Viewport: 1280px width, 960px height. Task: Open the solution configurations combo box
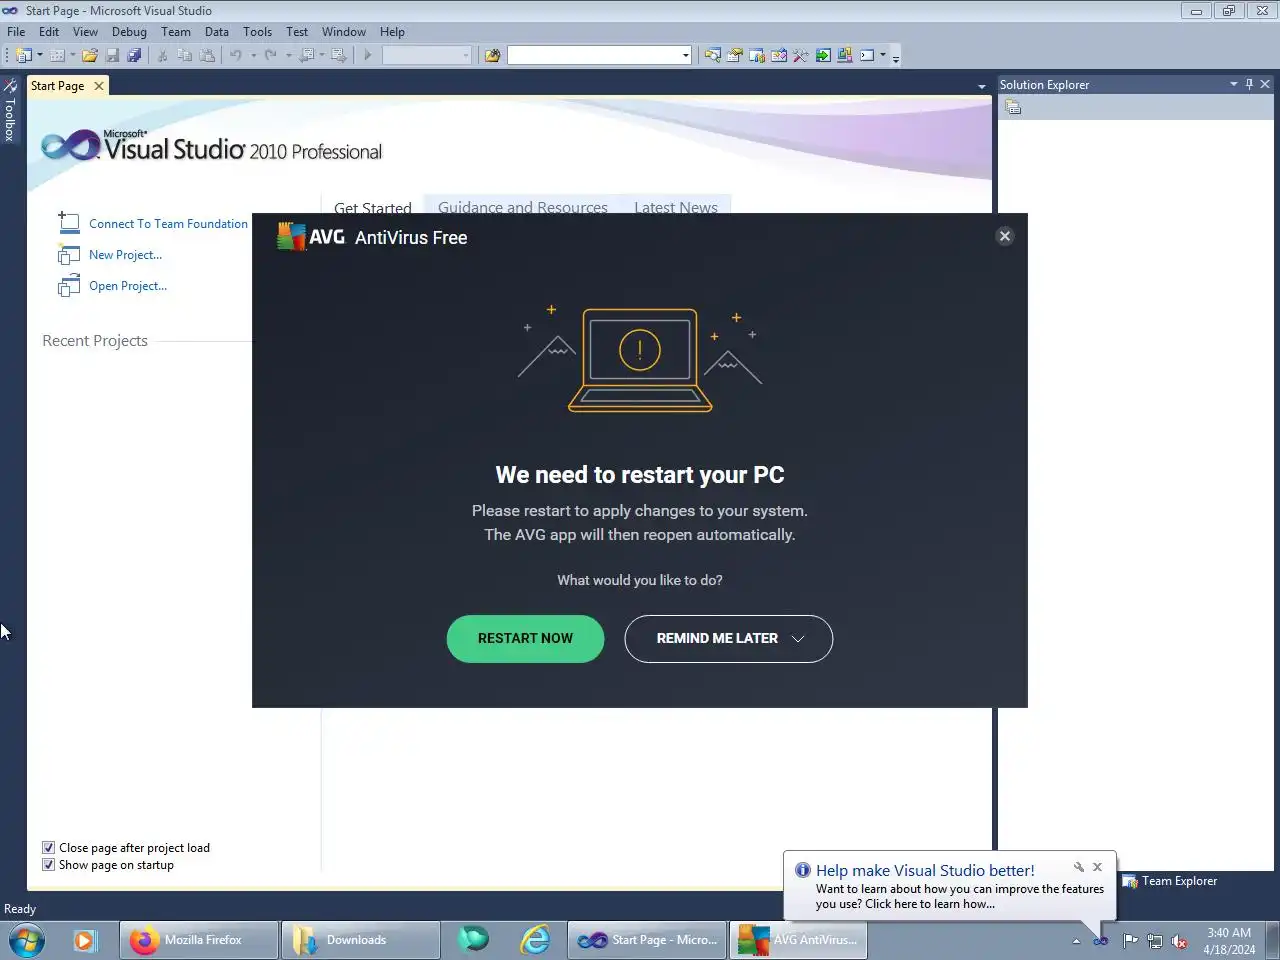coord(426,55)
